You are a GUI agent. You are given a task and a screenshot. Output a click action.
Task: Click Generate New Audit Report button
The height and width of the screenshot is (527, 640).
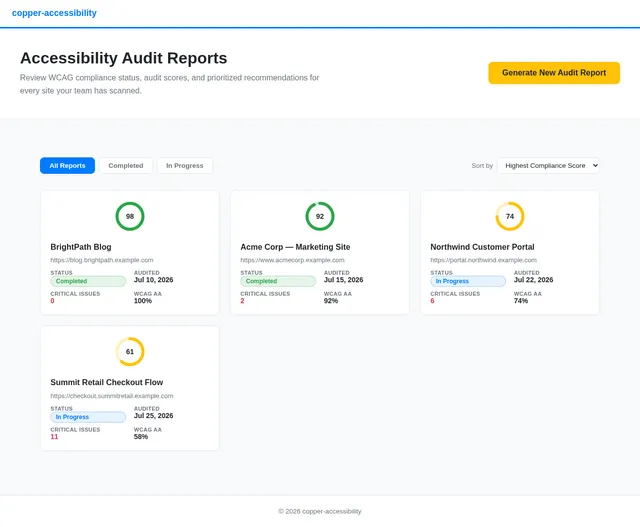click(554, 73)
